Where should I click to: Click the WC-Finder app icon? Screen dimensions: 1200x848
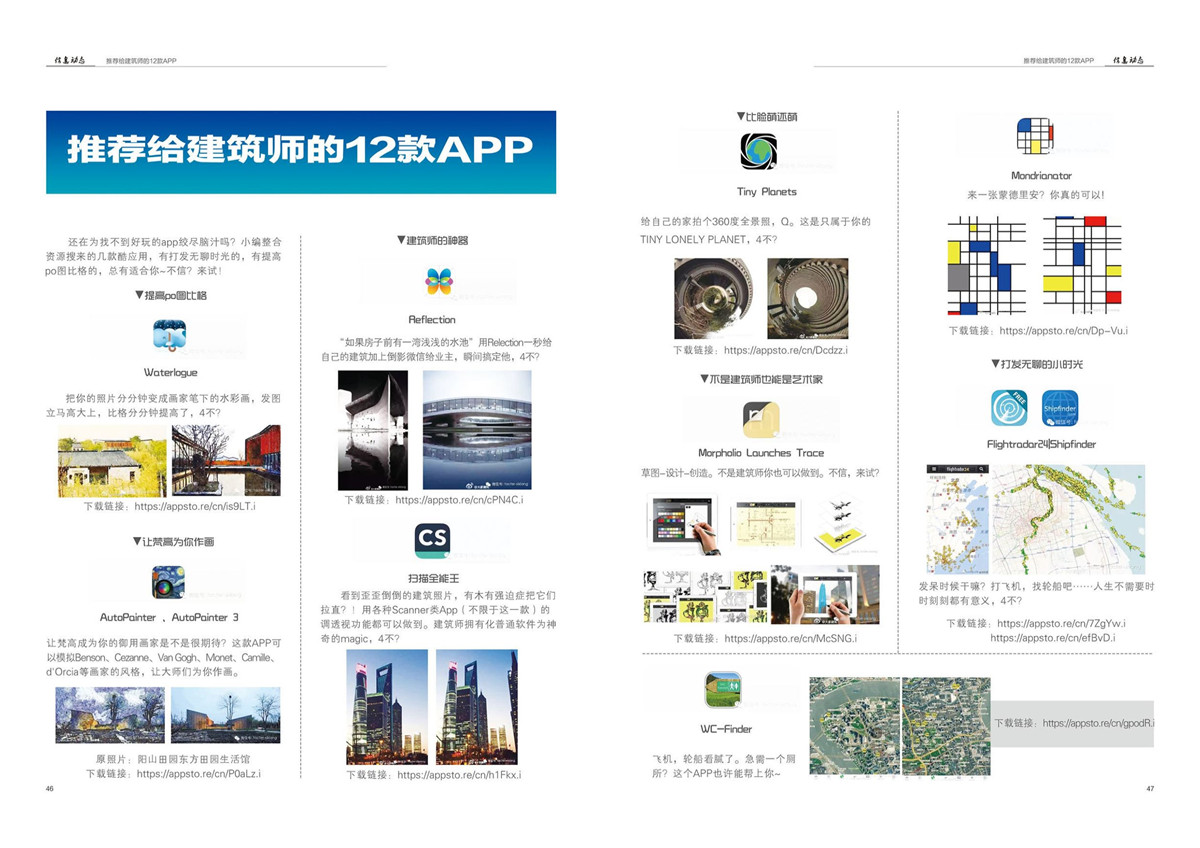click(x=723, y=690)
